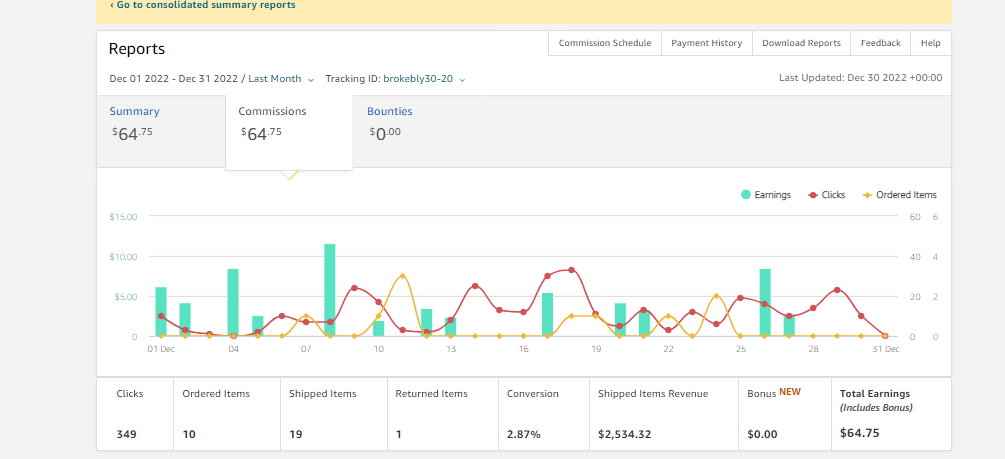The width and height of the screenshot is (1005, 459).
Task: Open the Feedback form
Action: pos(881,43)
